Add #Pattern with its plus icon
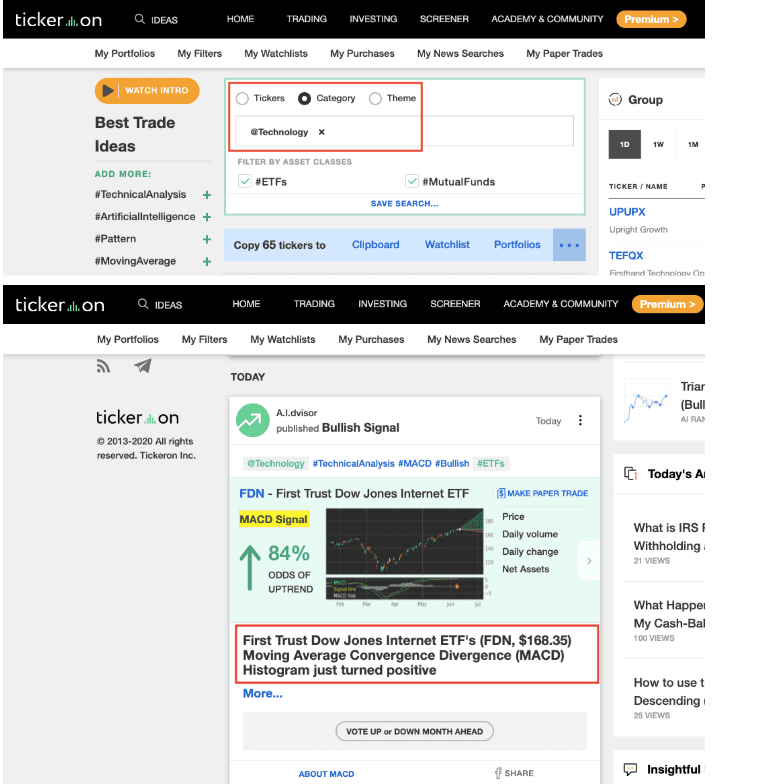 pos(206,240)
